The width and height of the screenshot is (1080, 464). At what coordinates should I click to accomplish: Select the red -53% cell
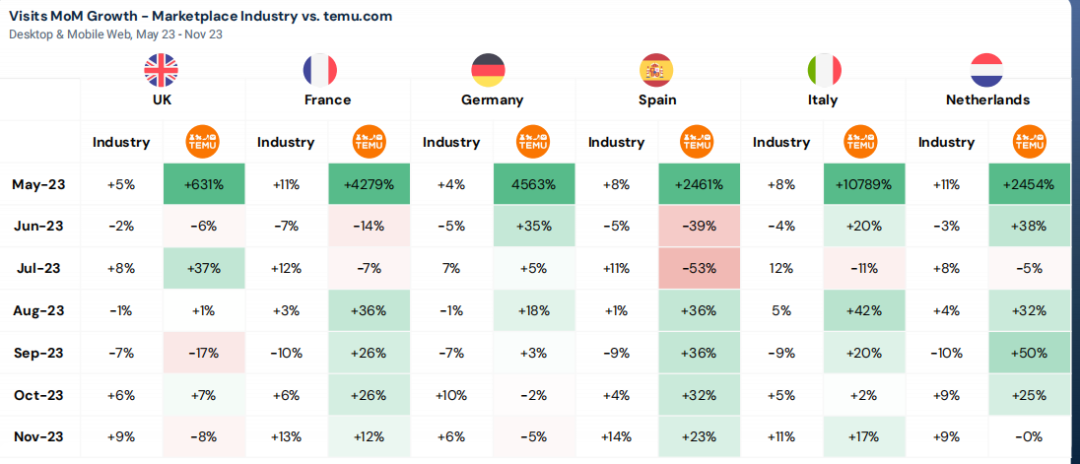[x=698, y=268]
